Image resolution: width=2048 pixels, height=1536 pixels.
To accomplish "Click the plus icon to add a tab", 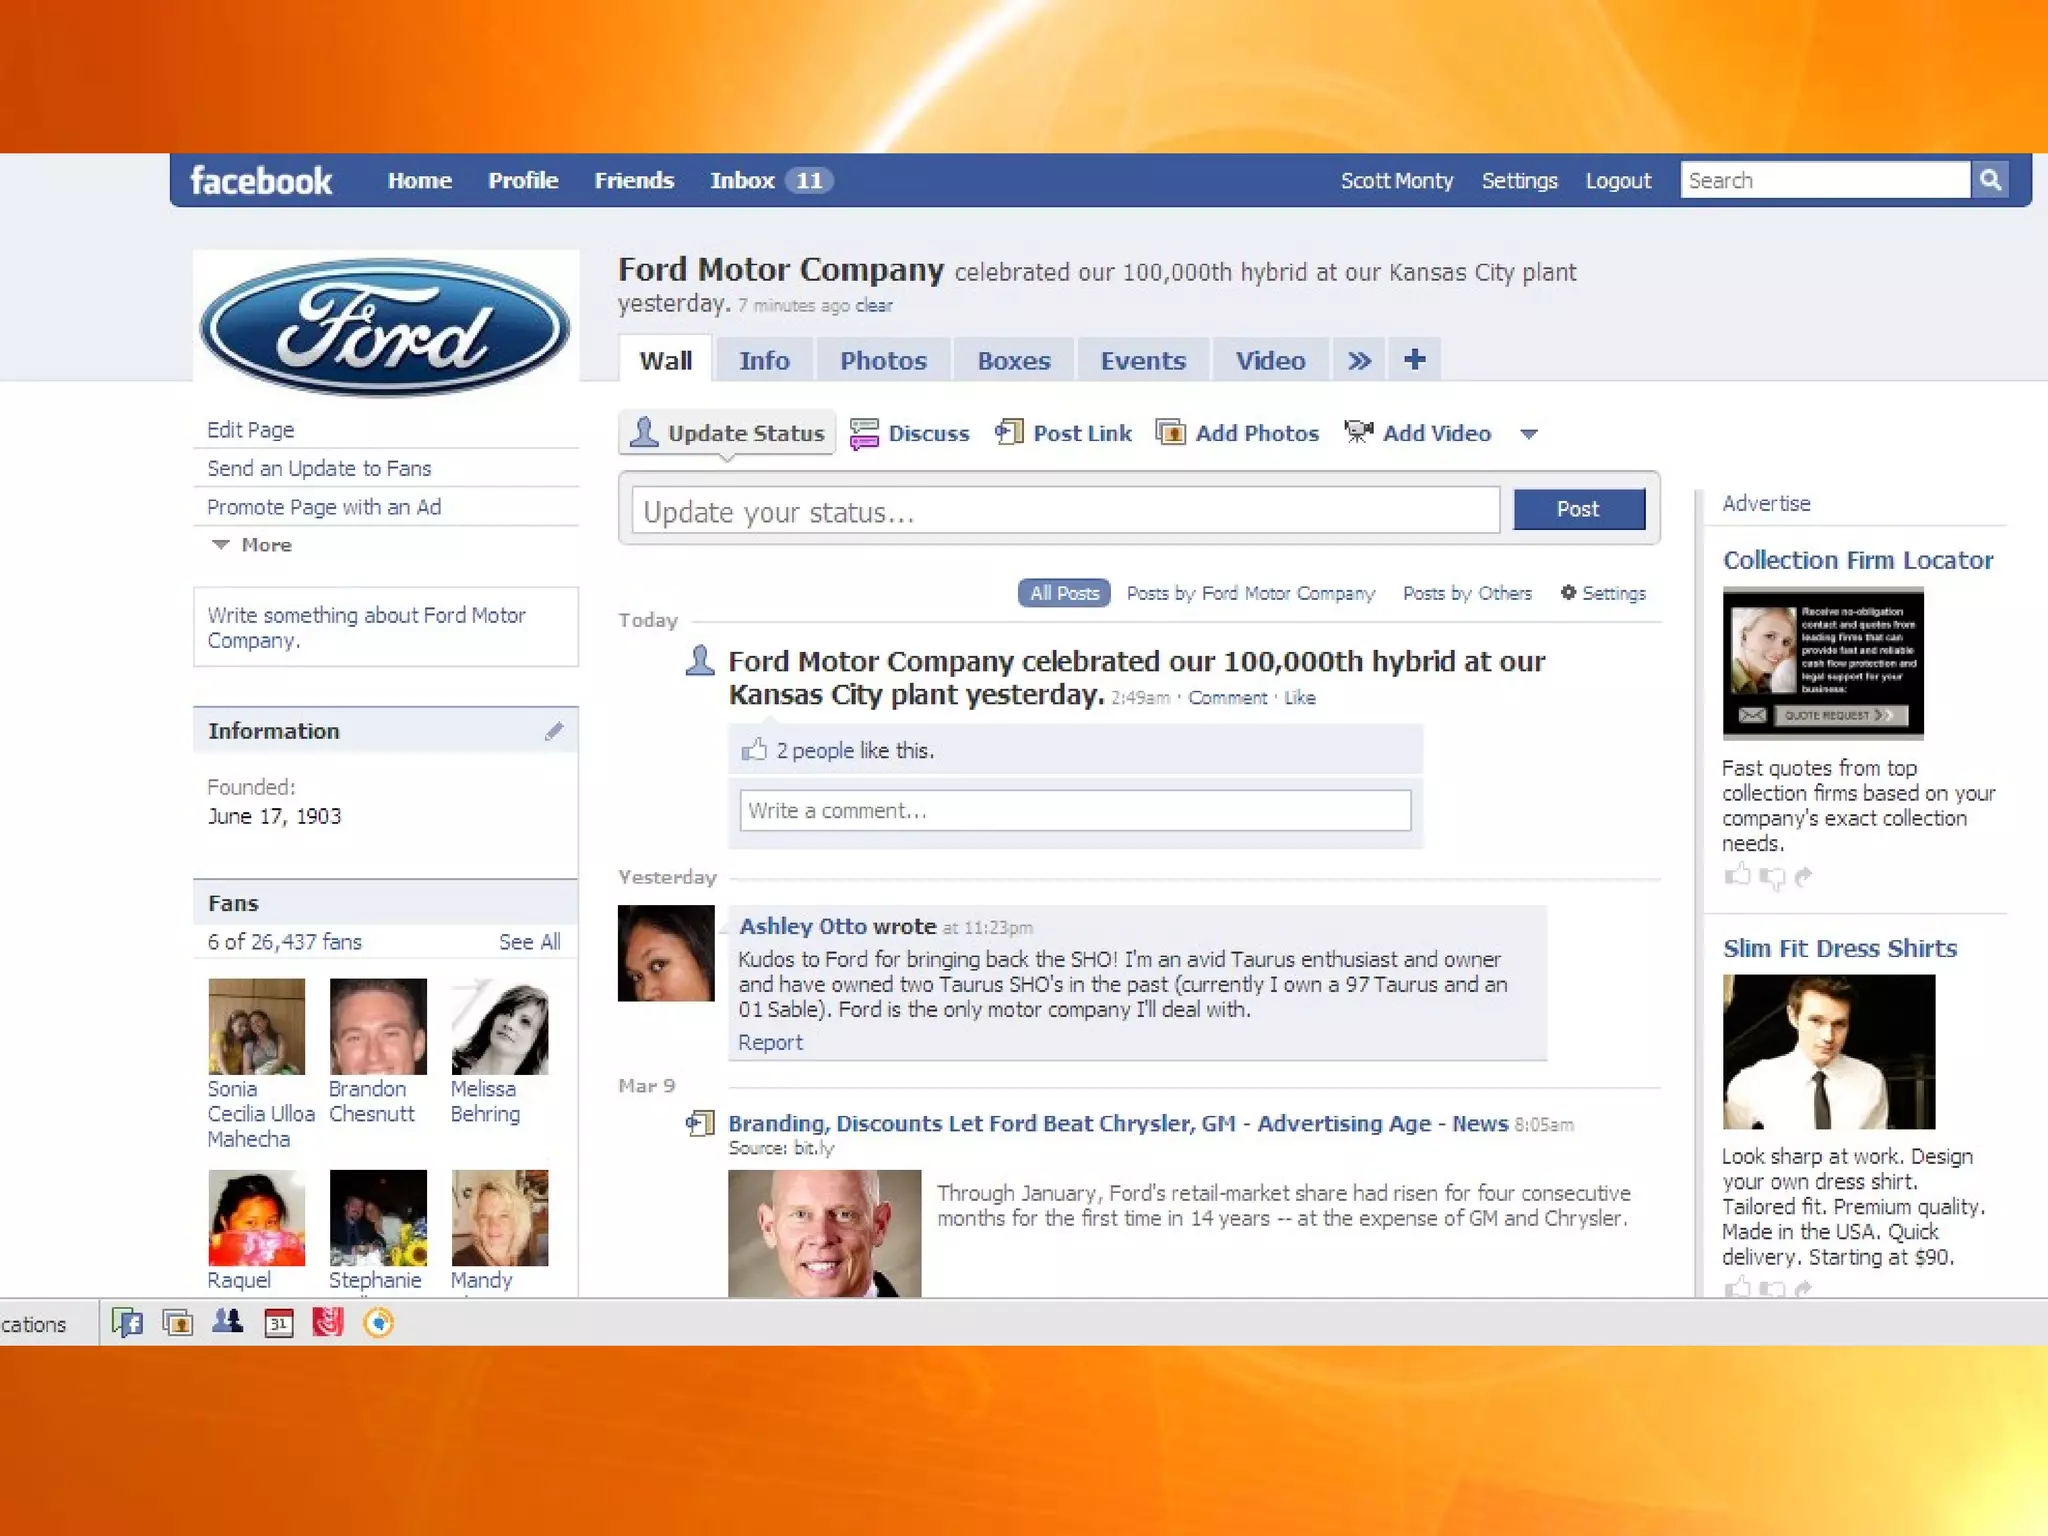I will (x=1414, y=360).
